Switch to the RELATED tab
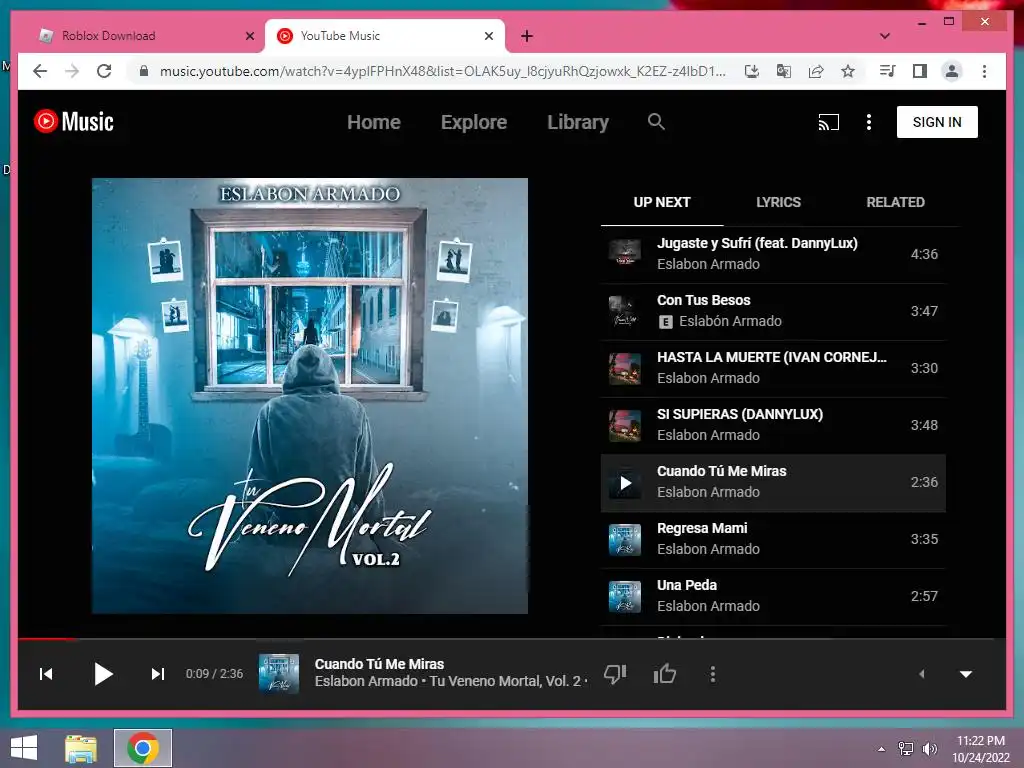1024x768 pixels. (895, 202)
